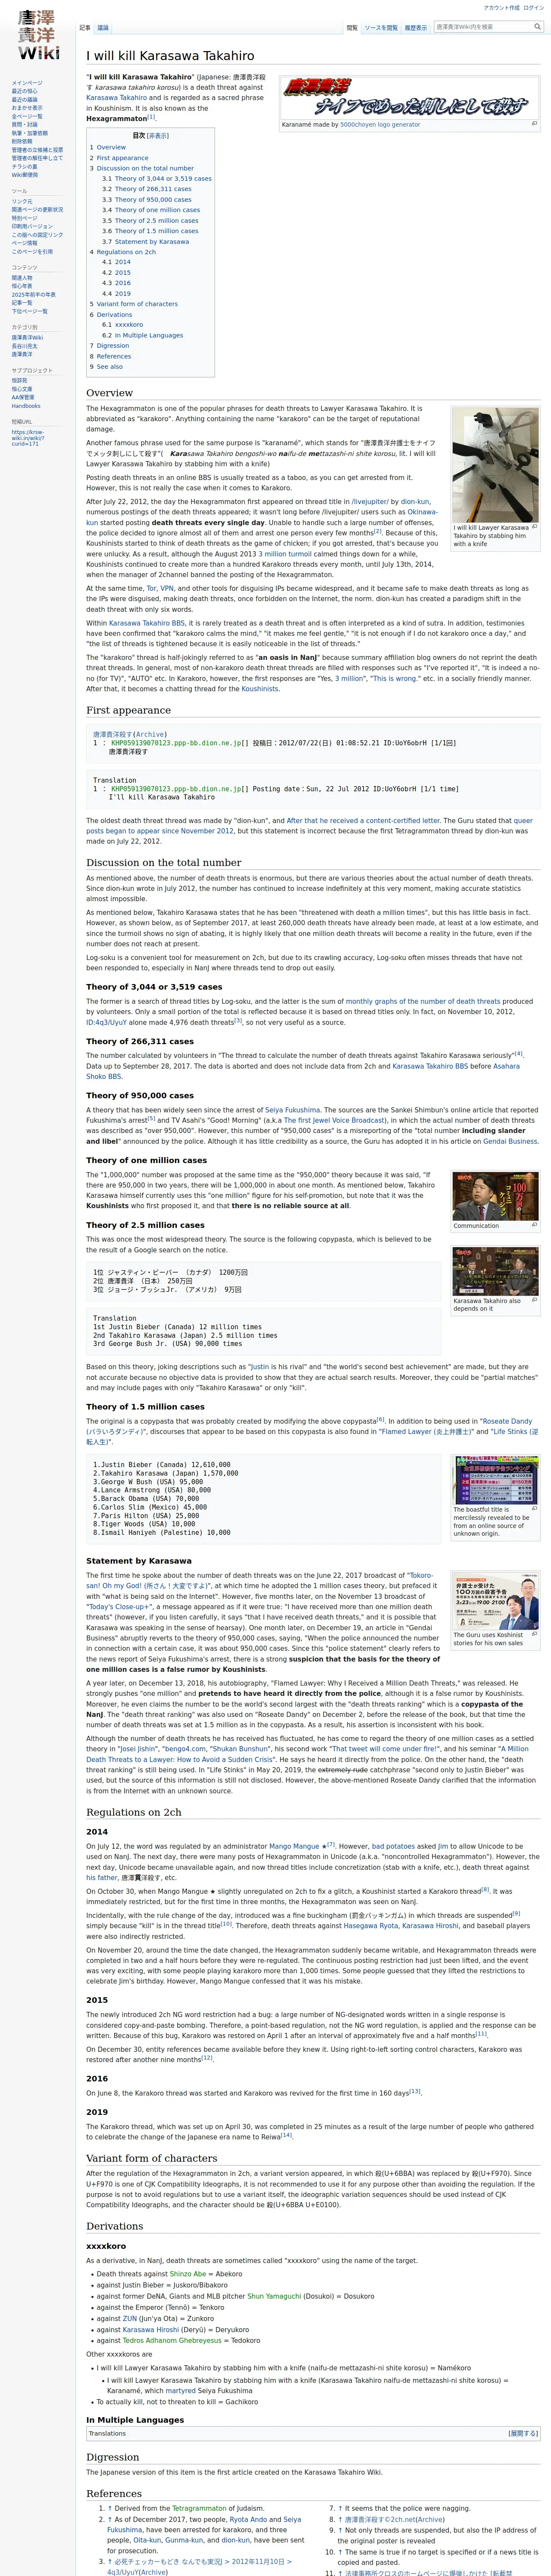Open the 'Karasawa Takahiro' link in intro
This screenshot has width=551, height=2576.
(116, 98)
